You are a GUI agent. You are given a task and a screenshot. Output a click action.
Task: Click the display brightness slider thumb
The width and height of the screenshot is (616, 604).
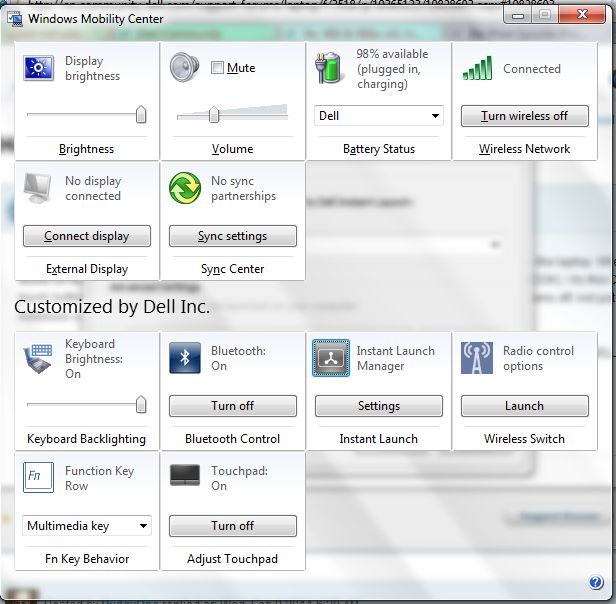tap(141, 115)
